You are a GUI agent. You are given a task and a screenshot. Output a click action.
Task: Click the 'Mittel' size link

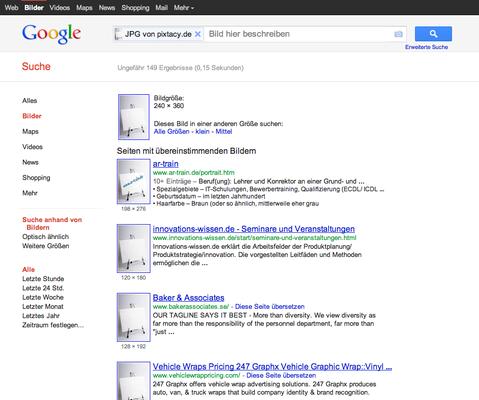click(224, 131)
